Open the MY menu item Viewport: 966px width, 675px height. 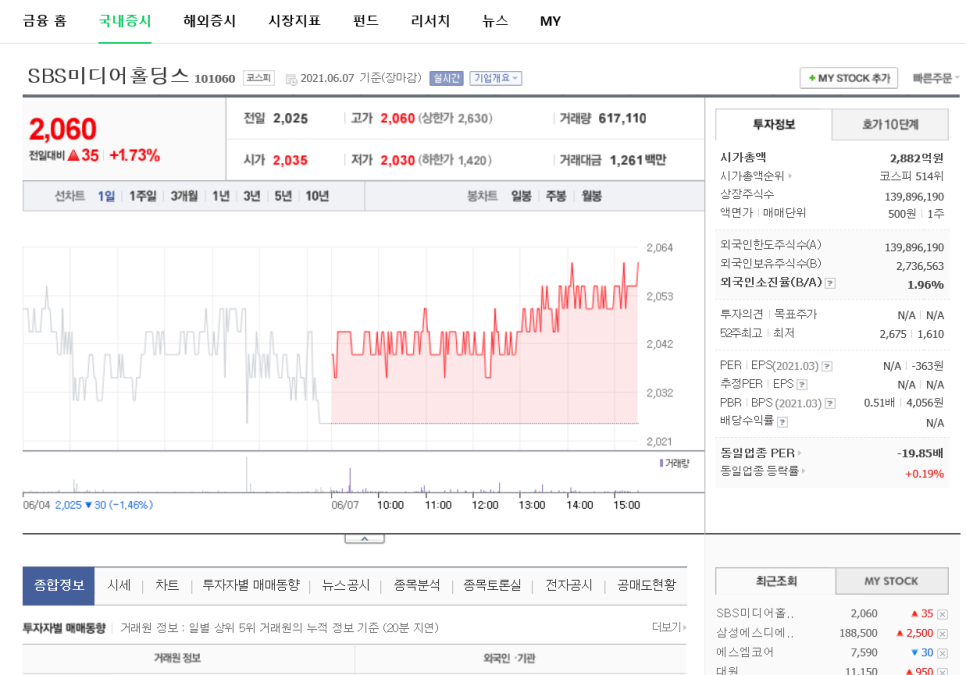pos(550,21)
